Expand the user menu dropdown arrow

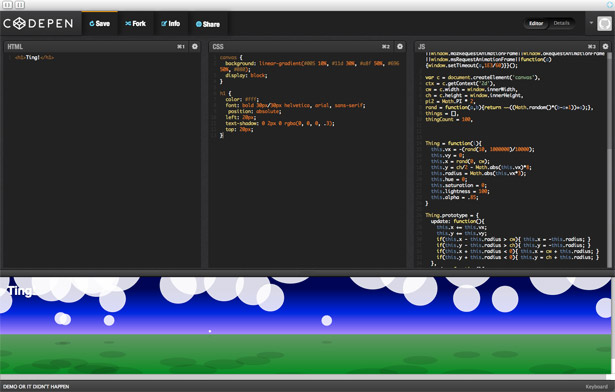click(x=591, y=23)
